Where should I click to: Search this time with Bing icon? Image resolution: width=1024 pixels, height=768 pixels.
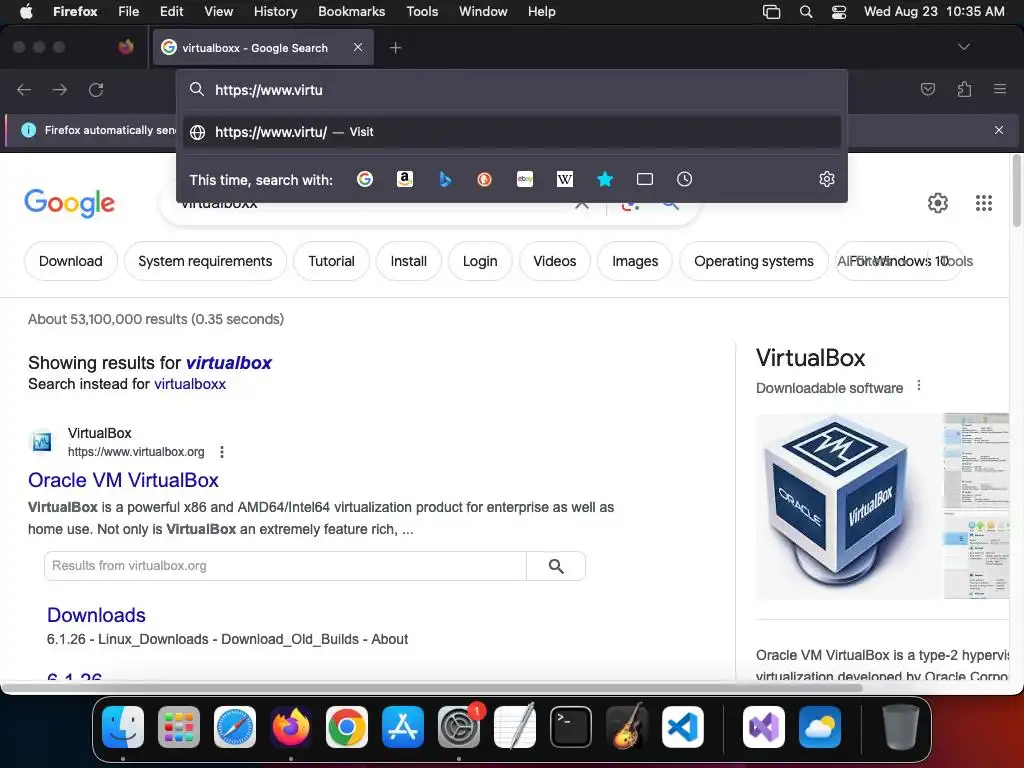click(x=445, y=179)
